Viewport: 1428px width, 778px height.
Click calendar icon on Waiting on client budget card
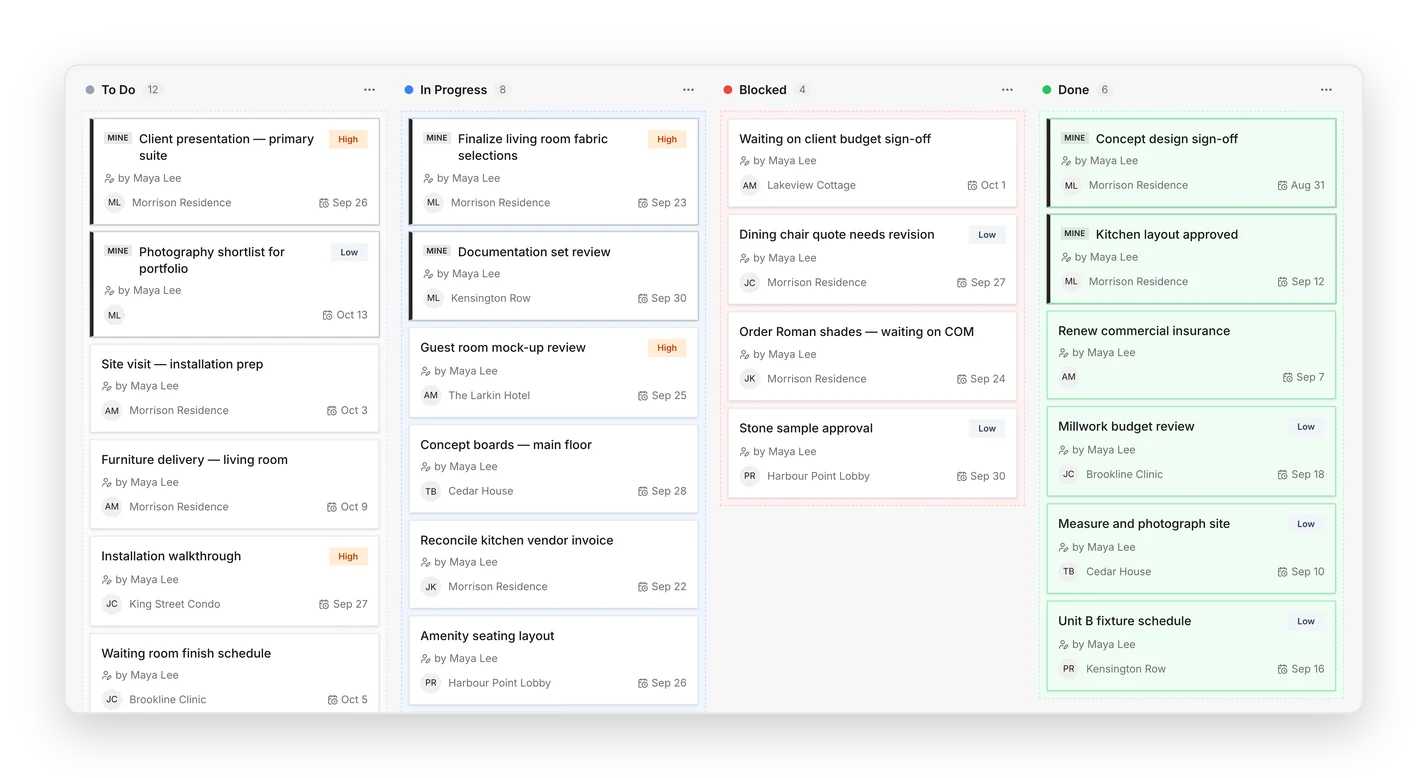point(972,185)
